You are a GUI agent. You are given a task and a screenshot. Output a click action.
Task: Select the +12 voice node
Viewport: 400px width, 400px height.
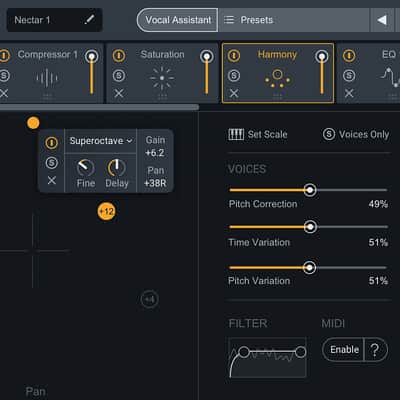[x=107, y=211]
